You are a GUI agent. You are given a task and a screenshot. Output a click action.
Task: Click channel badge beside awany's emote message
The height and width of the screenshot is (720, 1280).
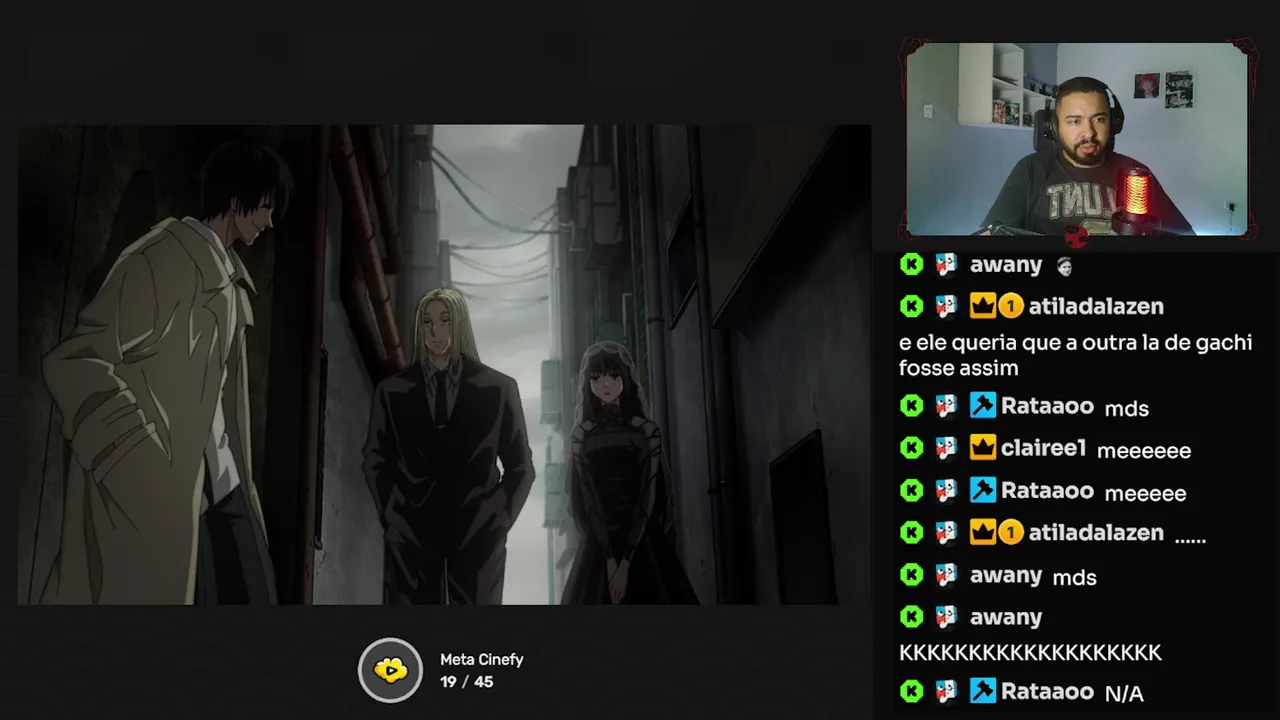point(946,265)
